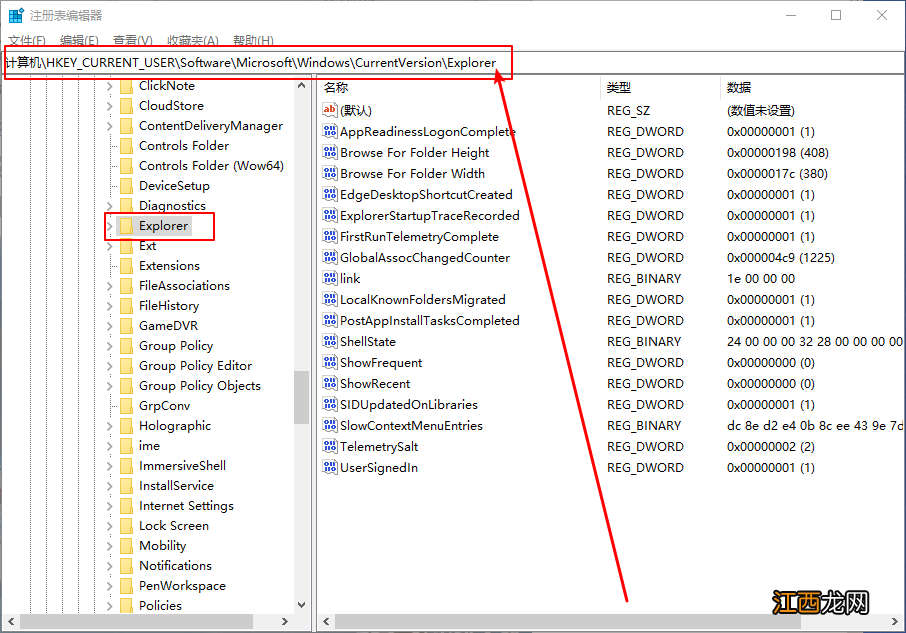Click the binary icon beside ShellState
The height and width of the screenshot is (633, 906).
pos(330,342)
